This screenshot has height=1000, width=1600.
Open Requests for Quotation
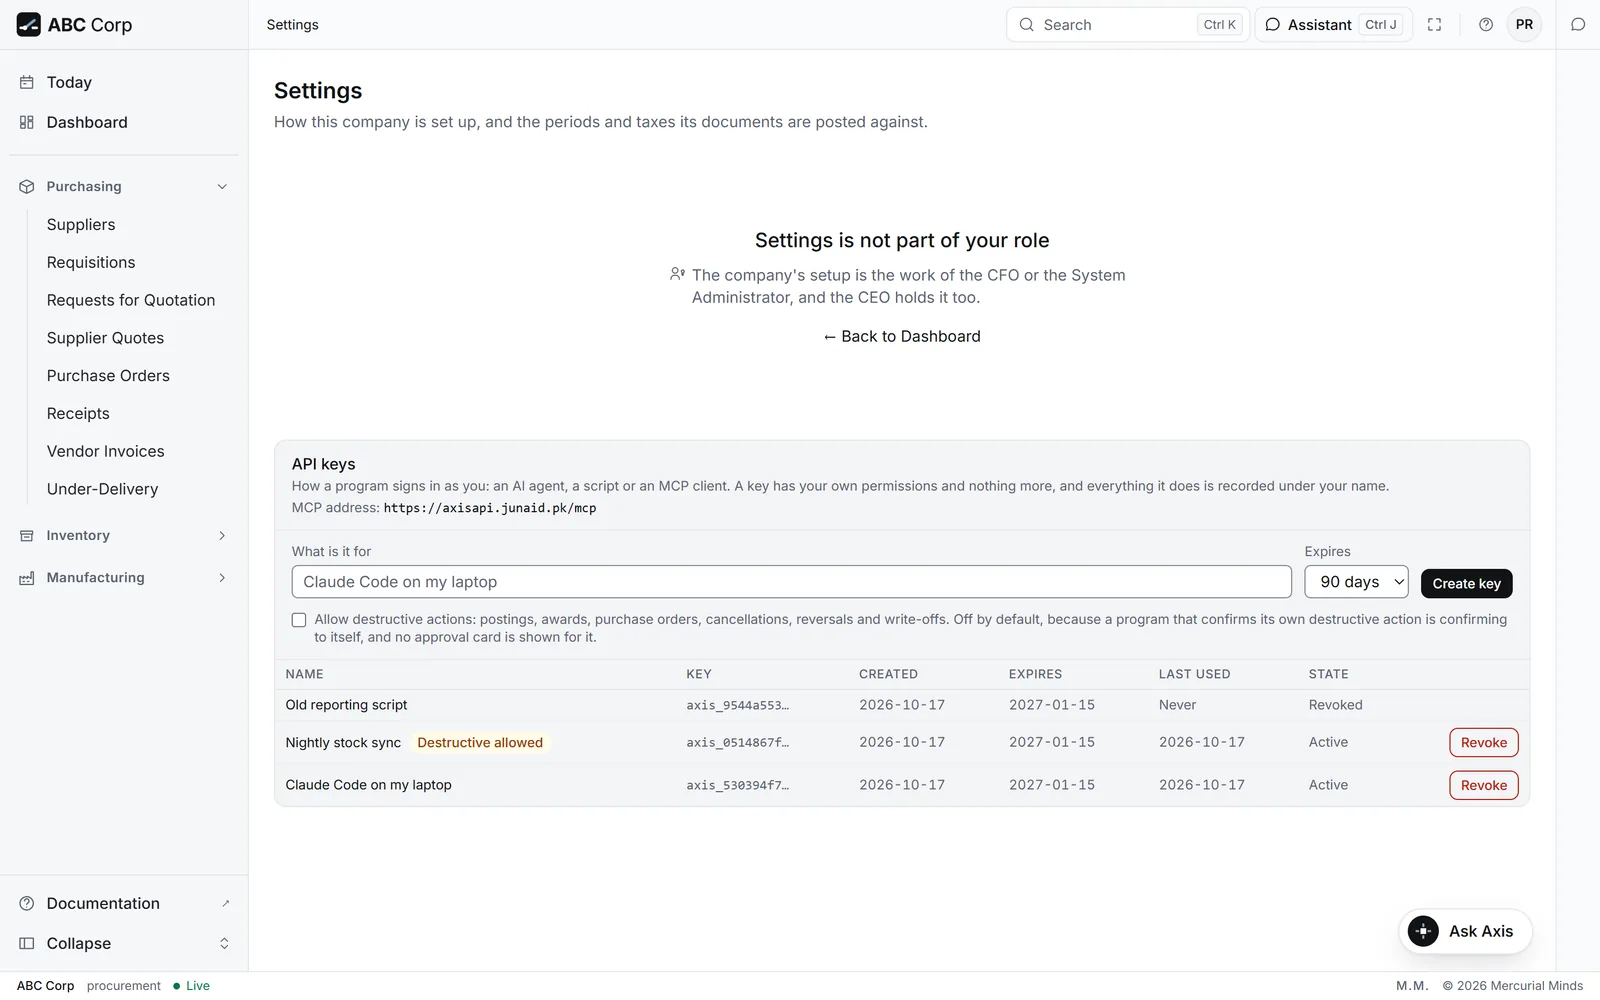tap(131, 301)
